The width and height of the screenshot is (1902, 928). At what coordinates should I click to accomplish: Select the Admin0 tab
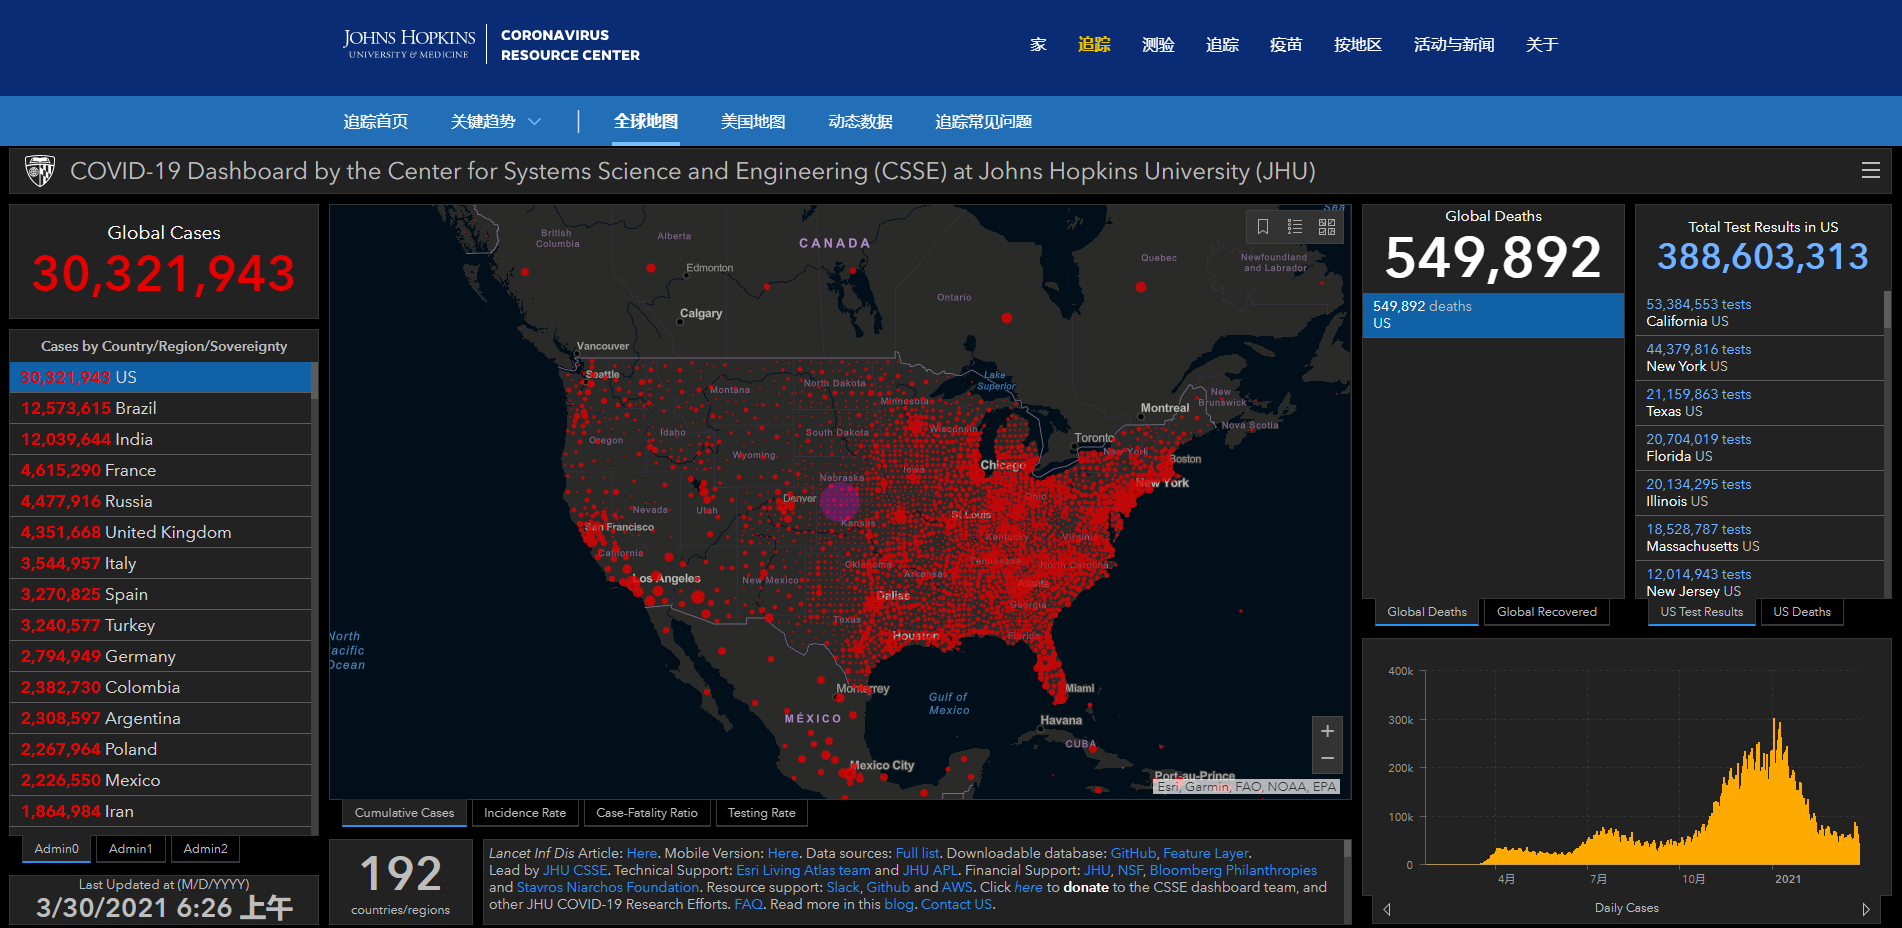[x=56, y=849]
